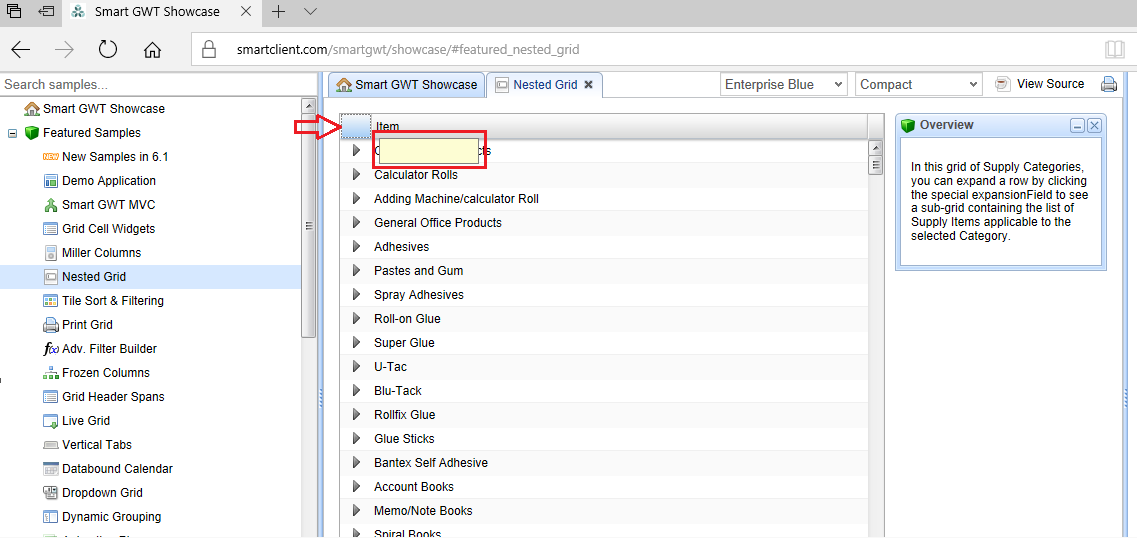Click the browser address bar URL
Viewport: 1137px width, 538px height.
point(408,50)
